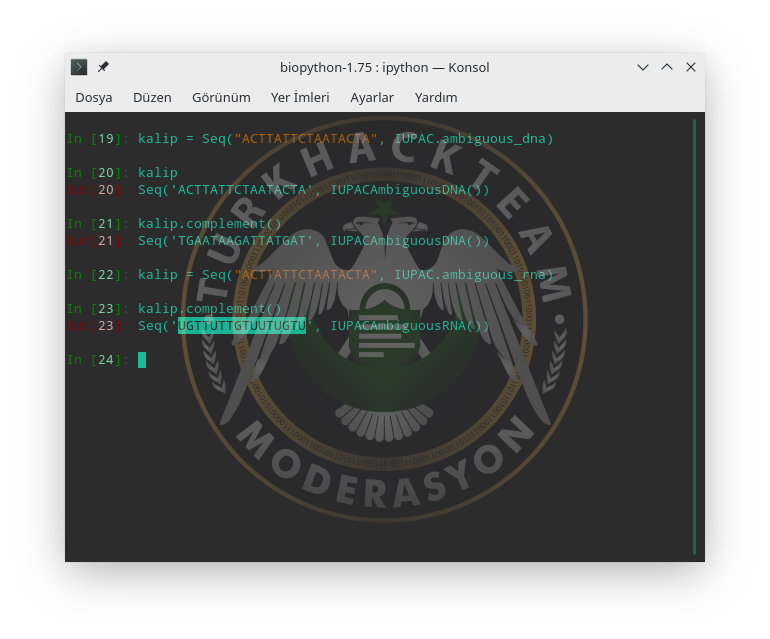Viewport: 770px width, 639px height.
Task: Open the Yardım menu
Action: (x=436, y=98)
